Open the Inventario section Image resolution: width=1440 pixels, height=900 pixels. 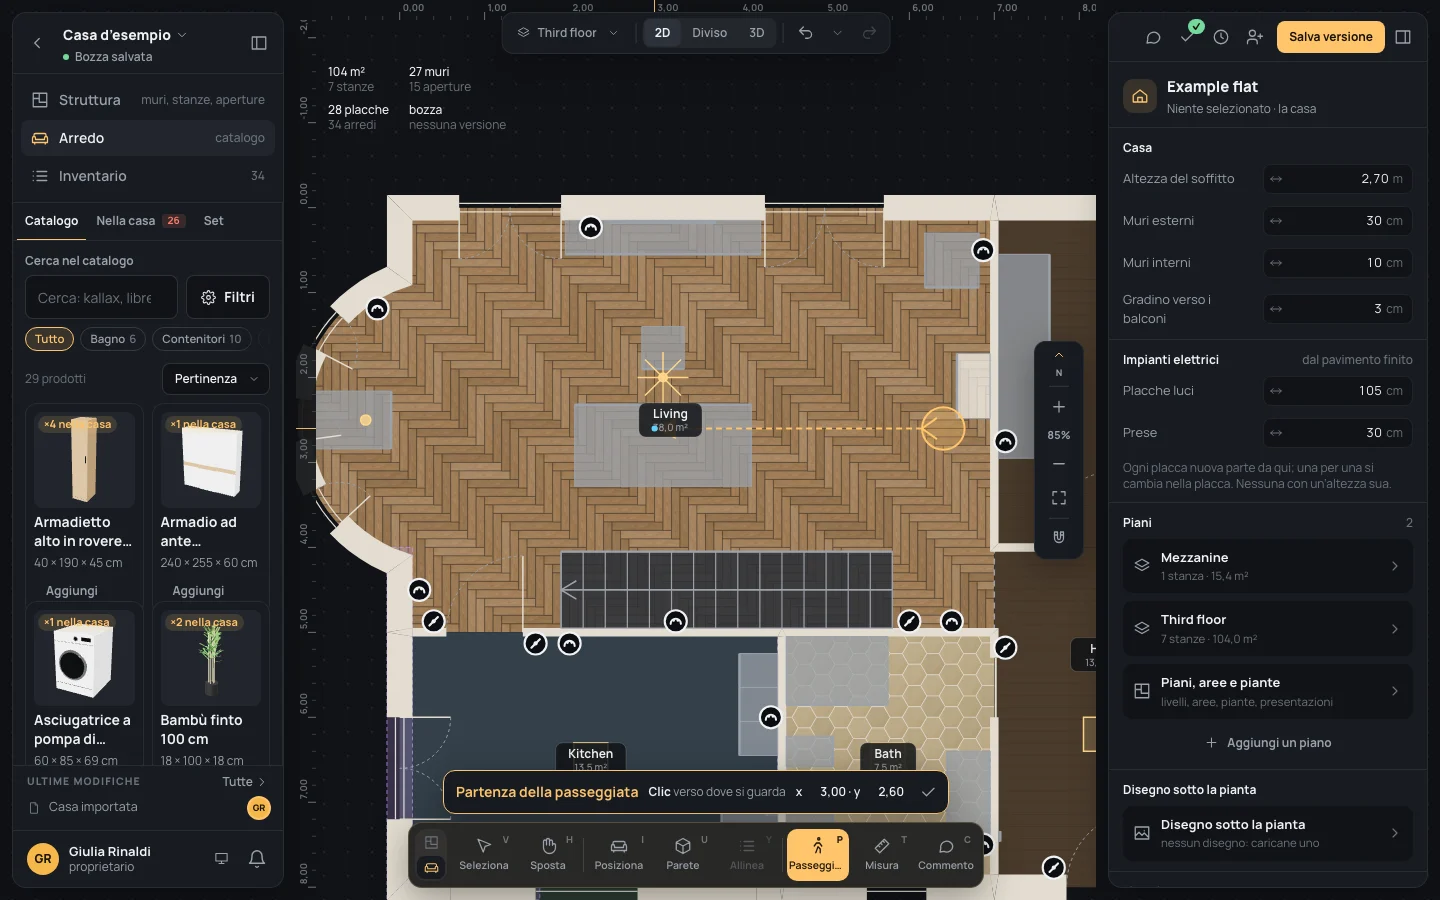(148, 176)
